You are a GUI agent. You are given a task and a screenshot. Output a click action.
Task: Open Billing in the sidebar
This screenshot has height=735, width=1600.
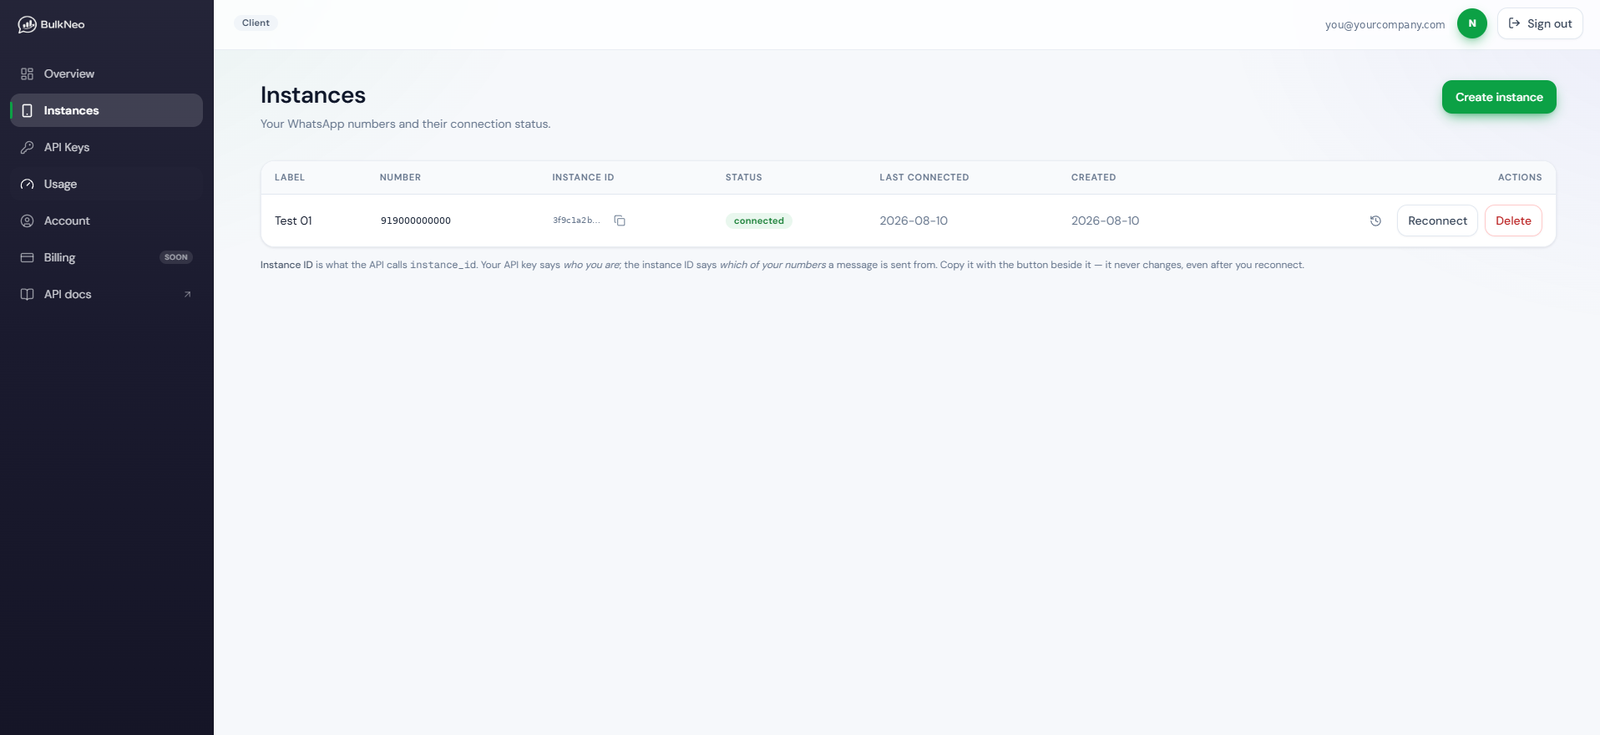(106, 257)
